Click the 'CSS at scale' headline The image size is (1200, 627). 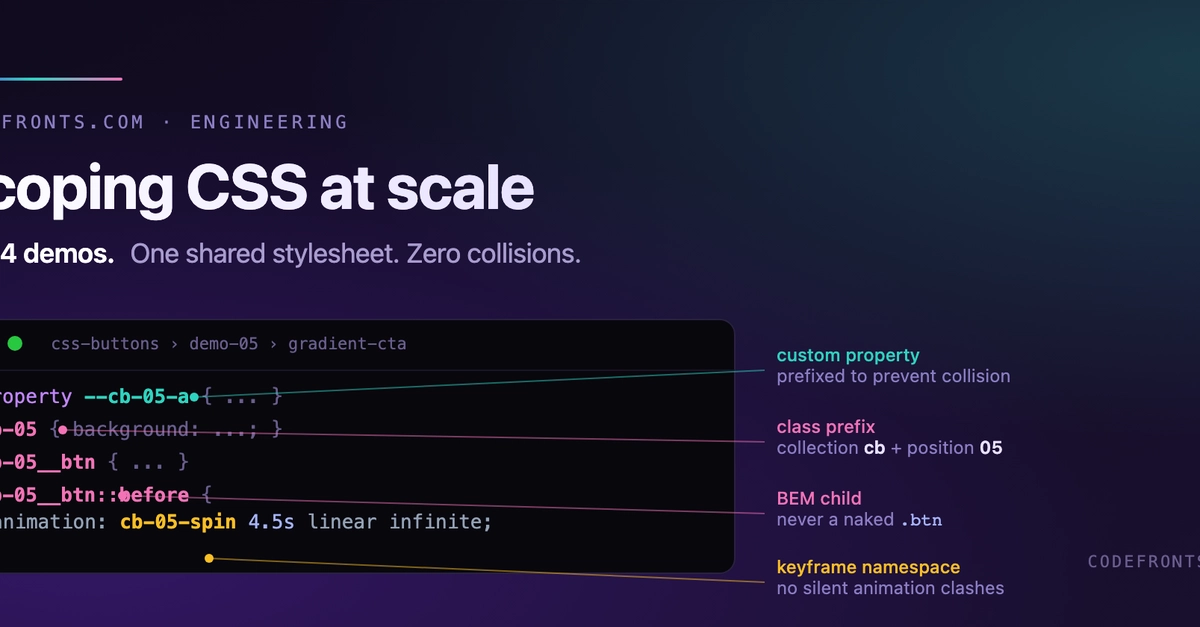[x=359, y=188]
